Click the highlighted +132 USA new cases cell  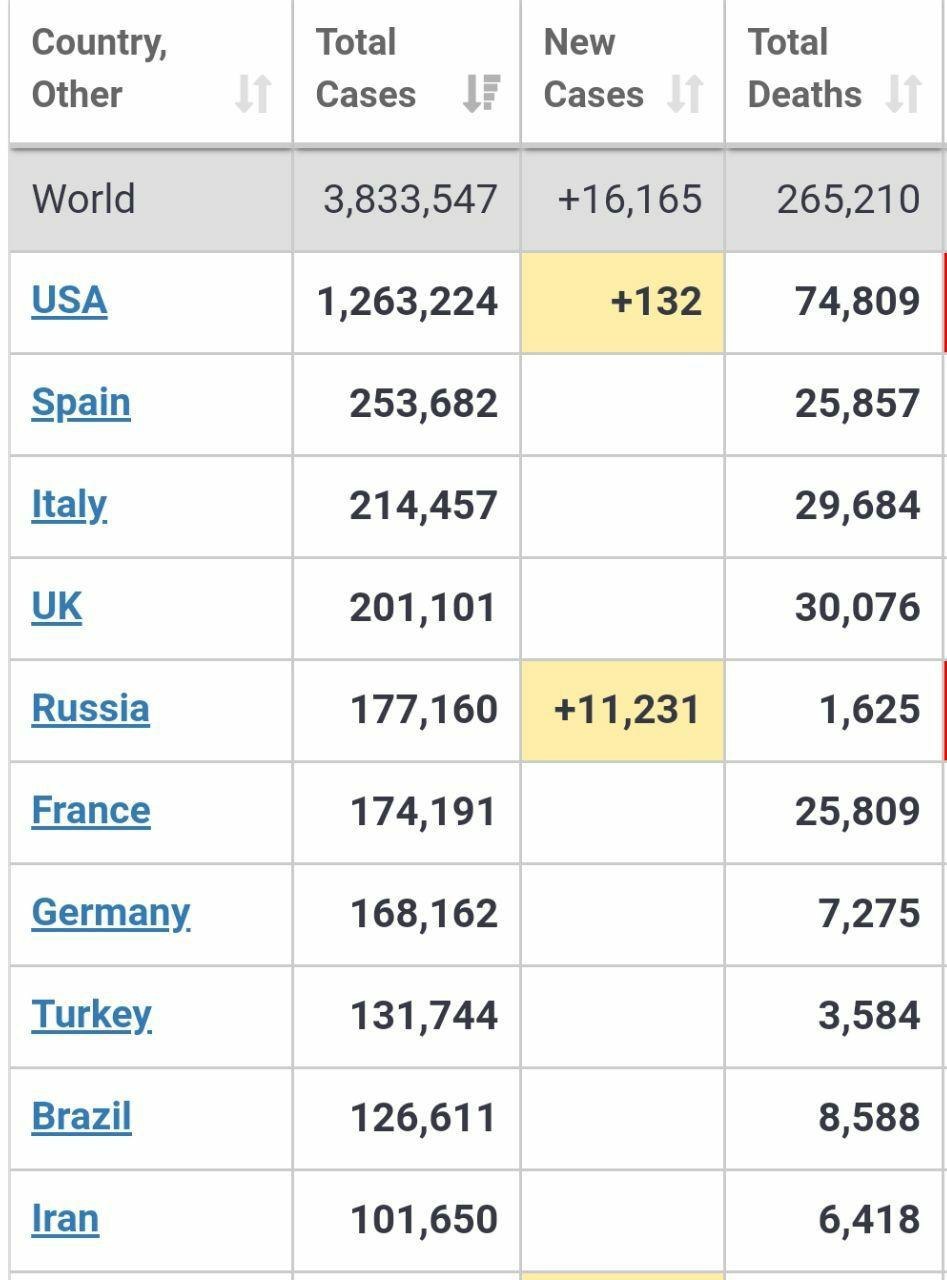(623, 302)
